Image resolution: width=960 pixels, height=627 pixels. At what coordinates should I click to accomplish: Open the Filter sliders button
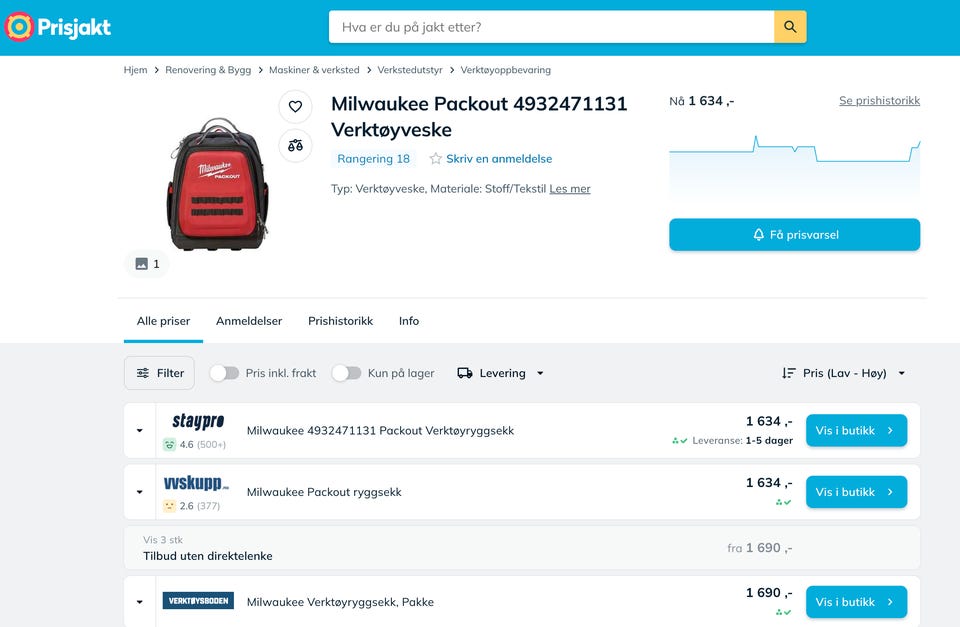(x=159, y=373)
